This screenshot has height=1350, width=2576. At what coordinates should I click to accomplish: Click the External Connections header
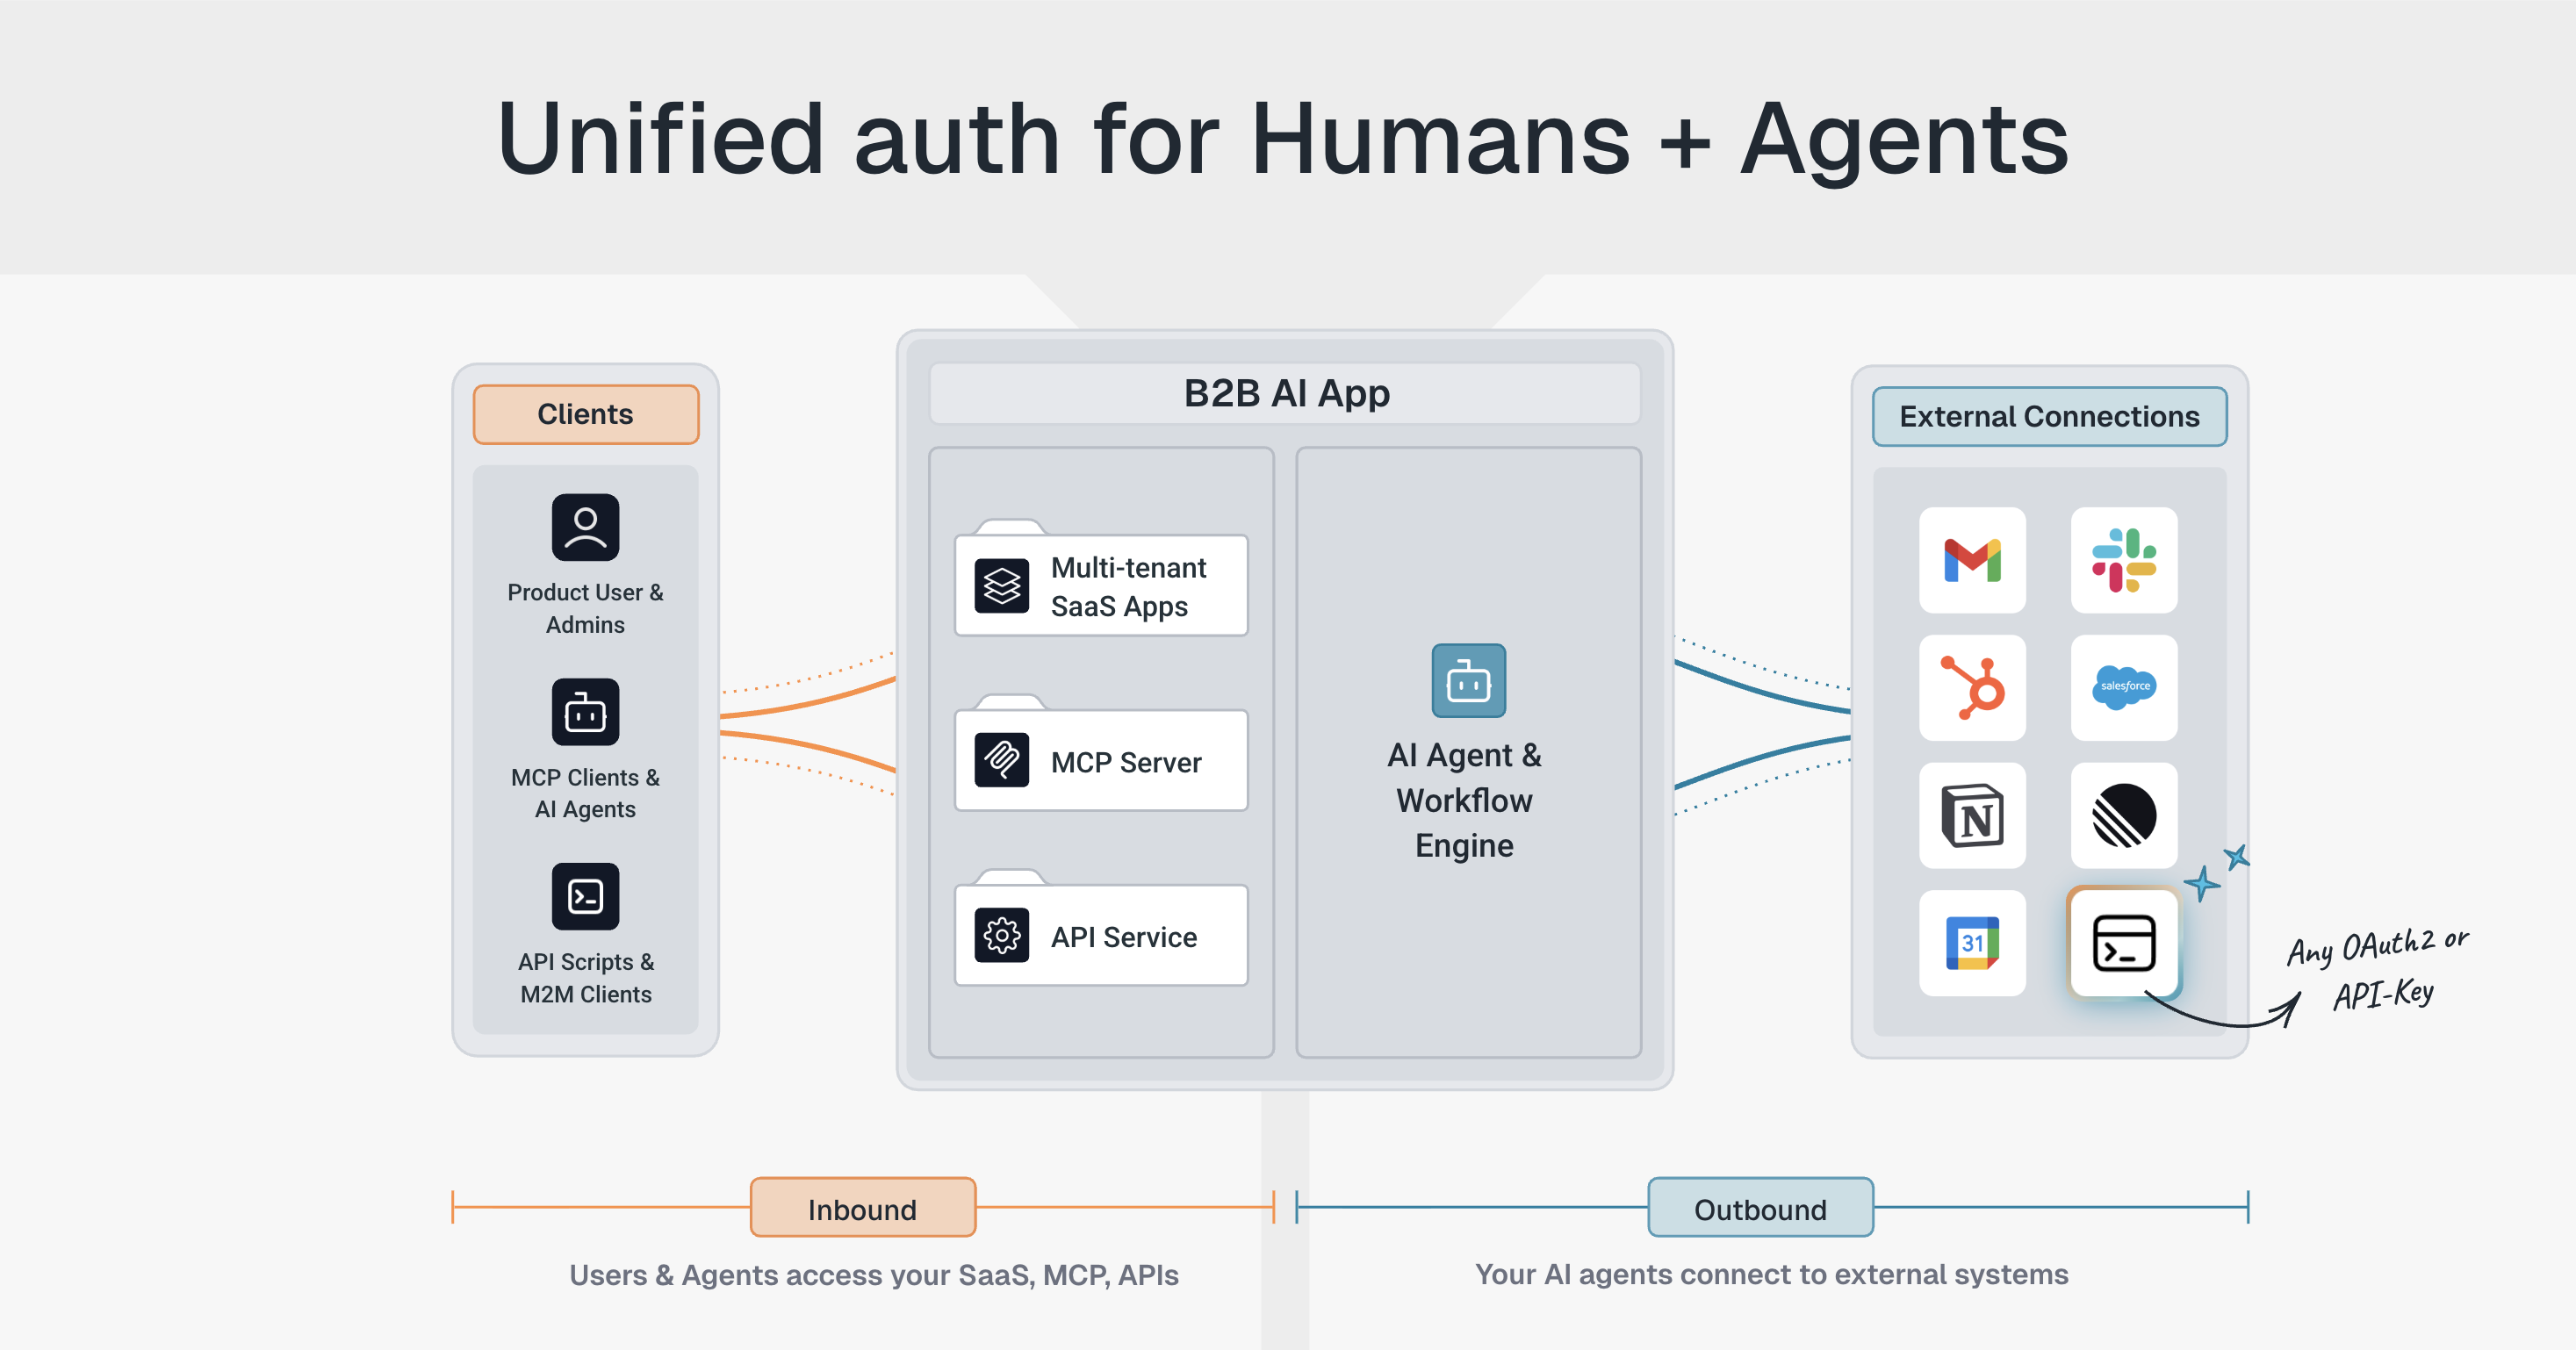pyautogui.click(x=2049, y=416)
